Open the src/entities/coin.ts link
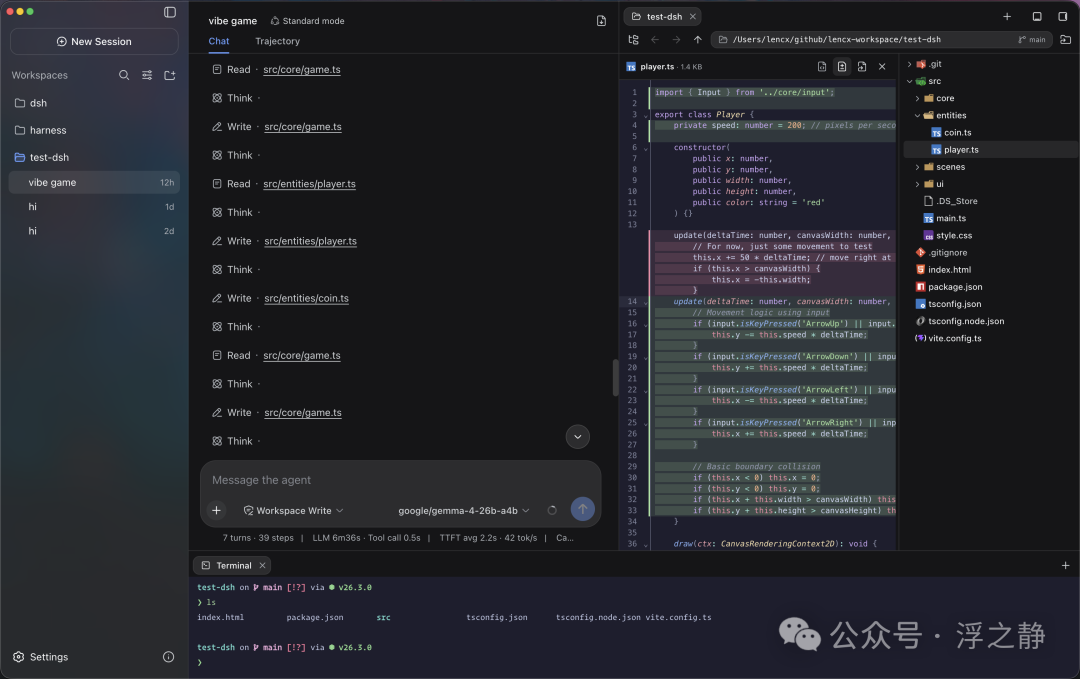The width and height of the screenshot is (1080, 679). [x=307, y=298]
